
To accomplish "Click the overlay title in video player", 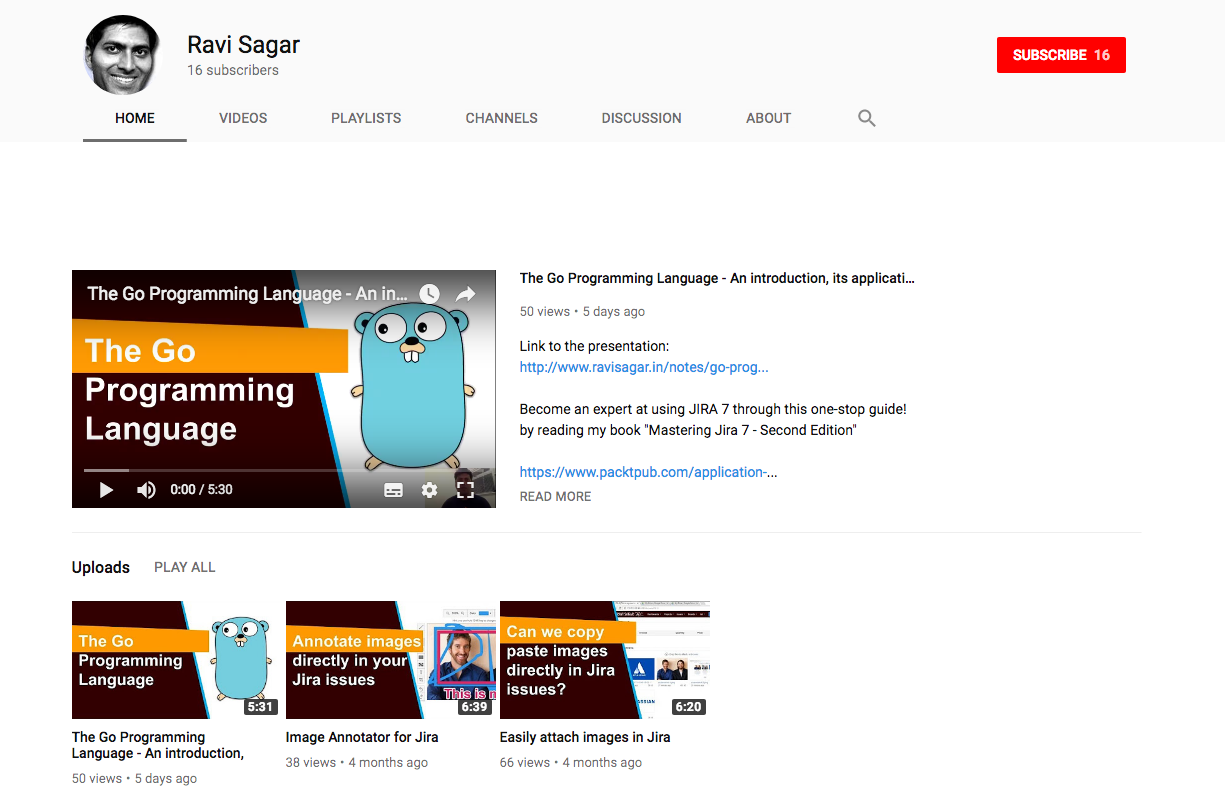I will [x=248, y=294].
